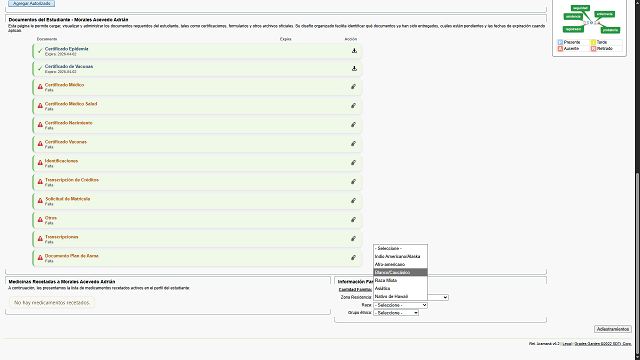The height and width of the screenshot is (360, 640).
Task: Attach a file for Certificado Médico
Action: tap(353, 87)
